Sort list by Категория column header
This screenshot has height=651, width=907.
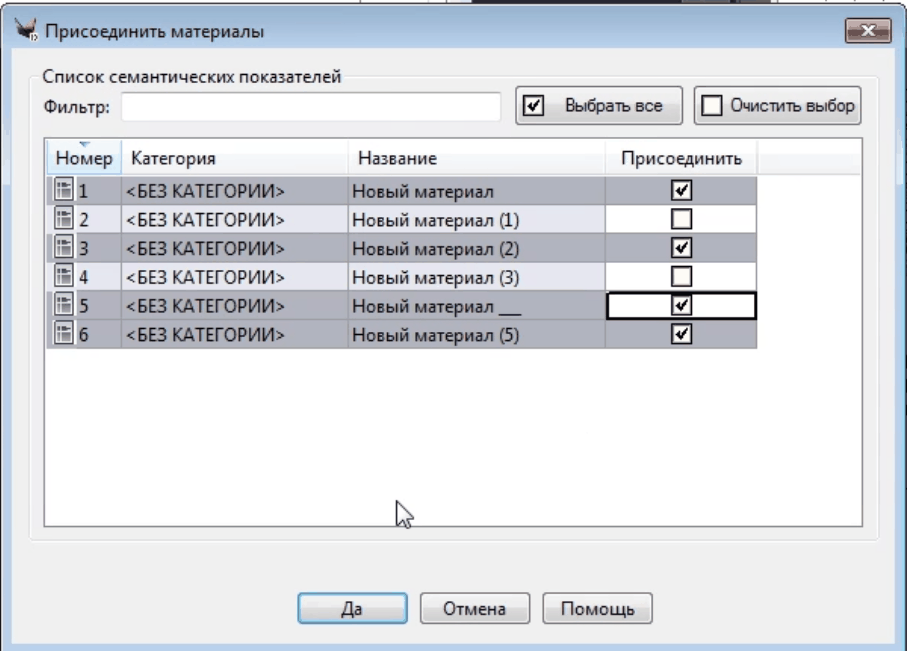tap(235, 159)
